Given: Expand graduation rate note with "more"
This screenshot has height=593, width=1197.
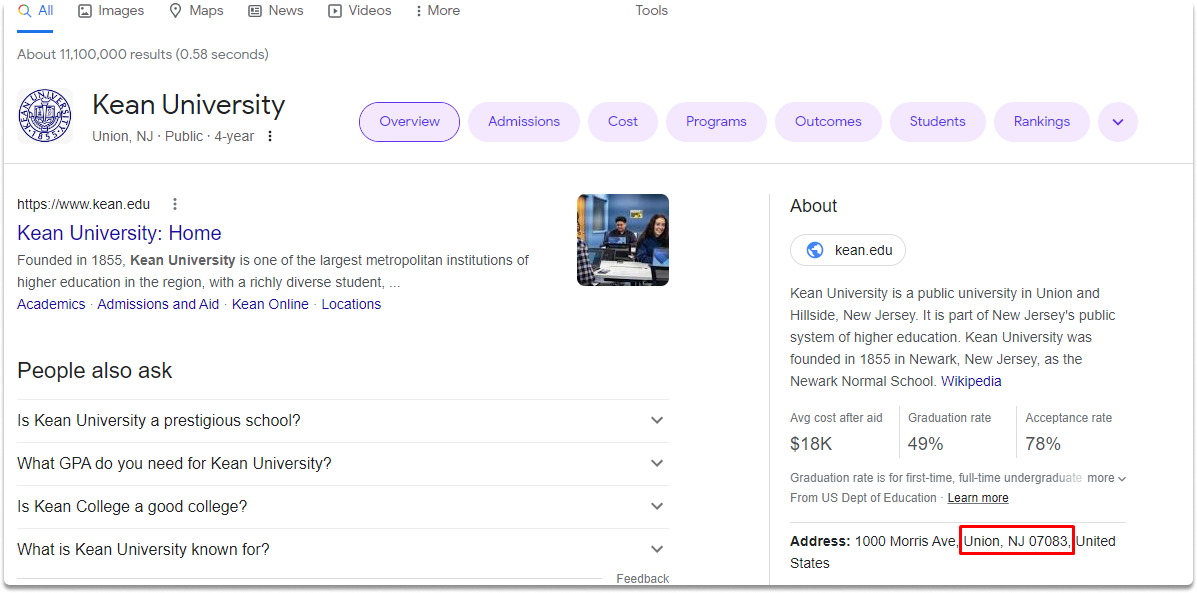Looking at the screenshot, I should pos(1107,478).
